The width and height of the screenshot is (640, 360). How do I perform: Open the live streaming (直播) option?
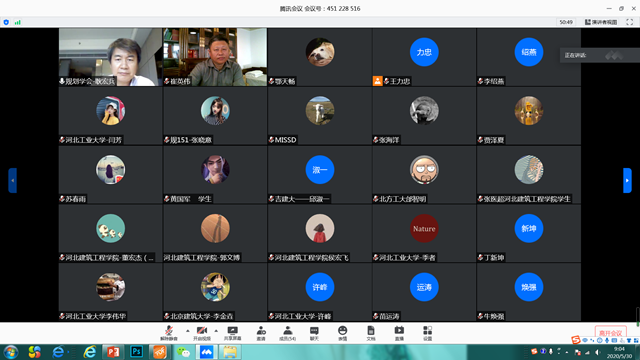(399, 333)
